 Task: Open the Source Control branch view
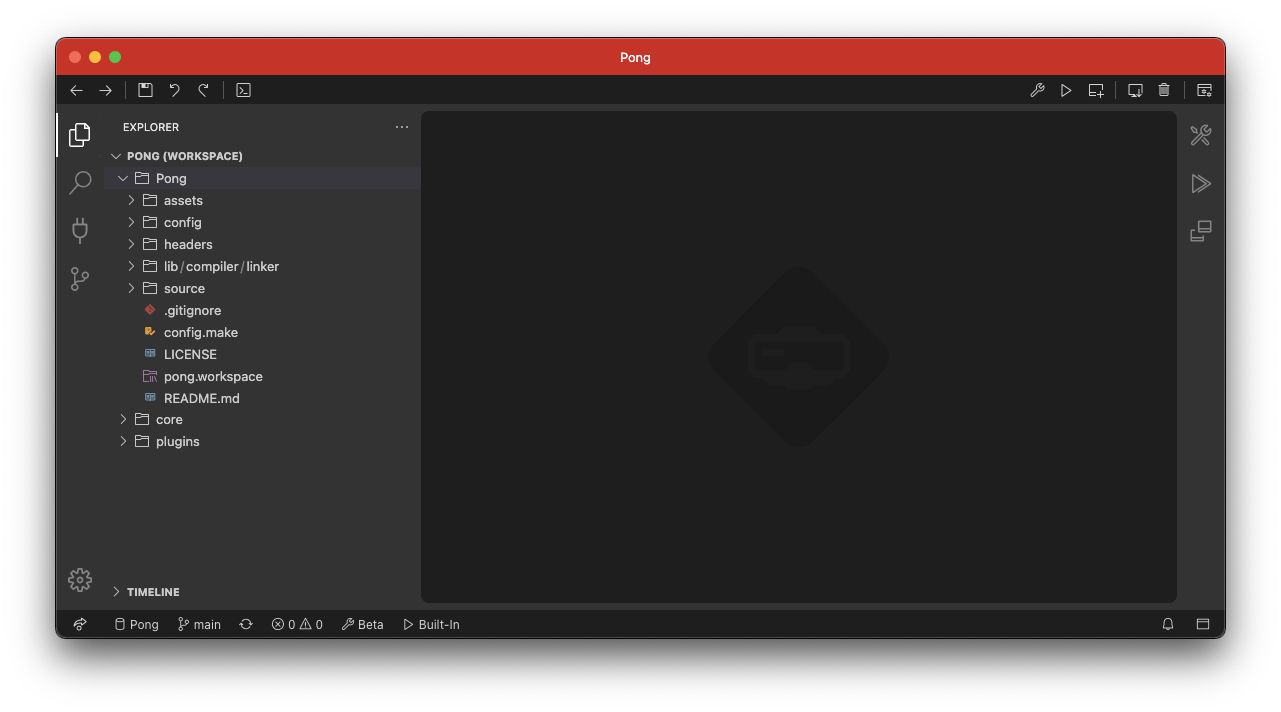(x=80, y=279)
